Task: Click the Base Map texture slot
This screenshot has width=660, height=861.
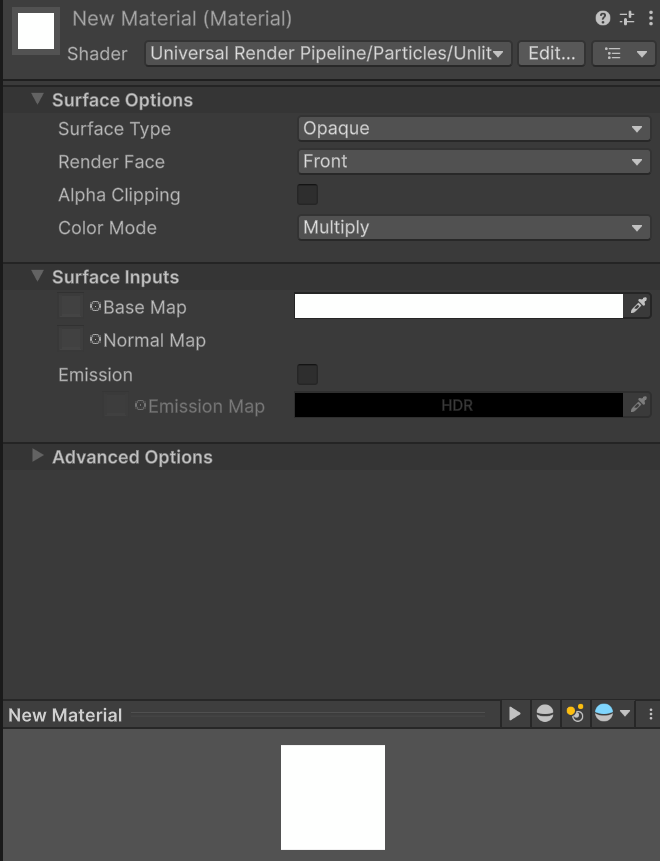Action: pyautogui.click(x=71, y=306)
